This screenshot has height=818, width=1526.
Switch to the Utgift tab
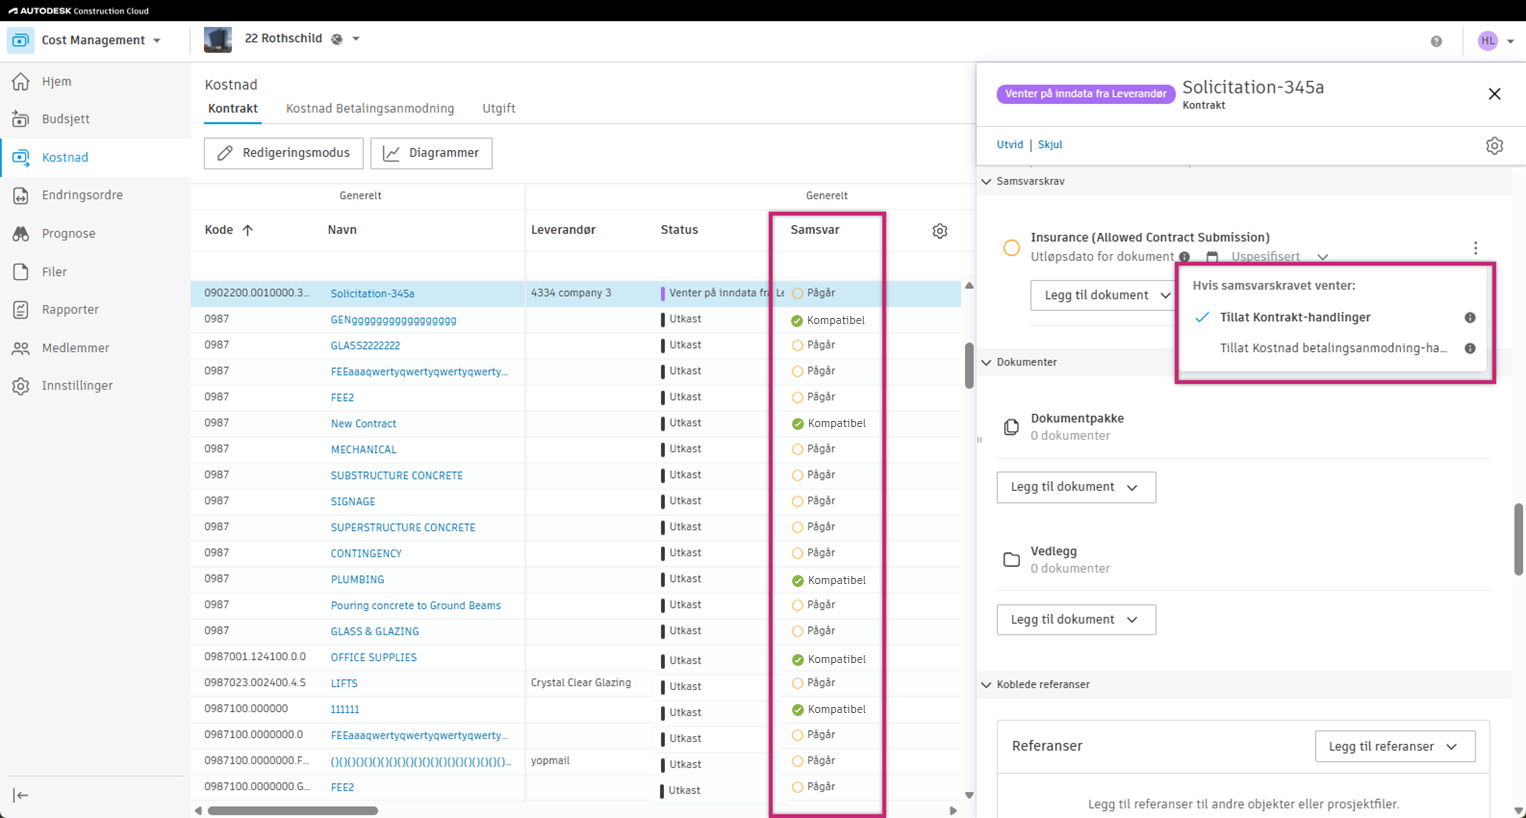[499, 109]
